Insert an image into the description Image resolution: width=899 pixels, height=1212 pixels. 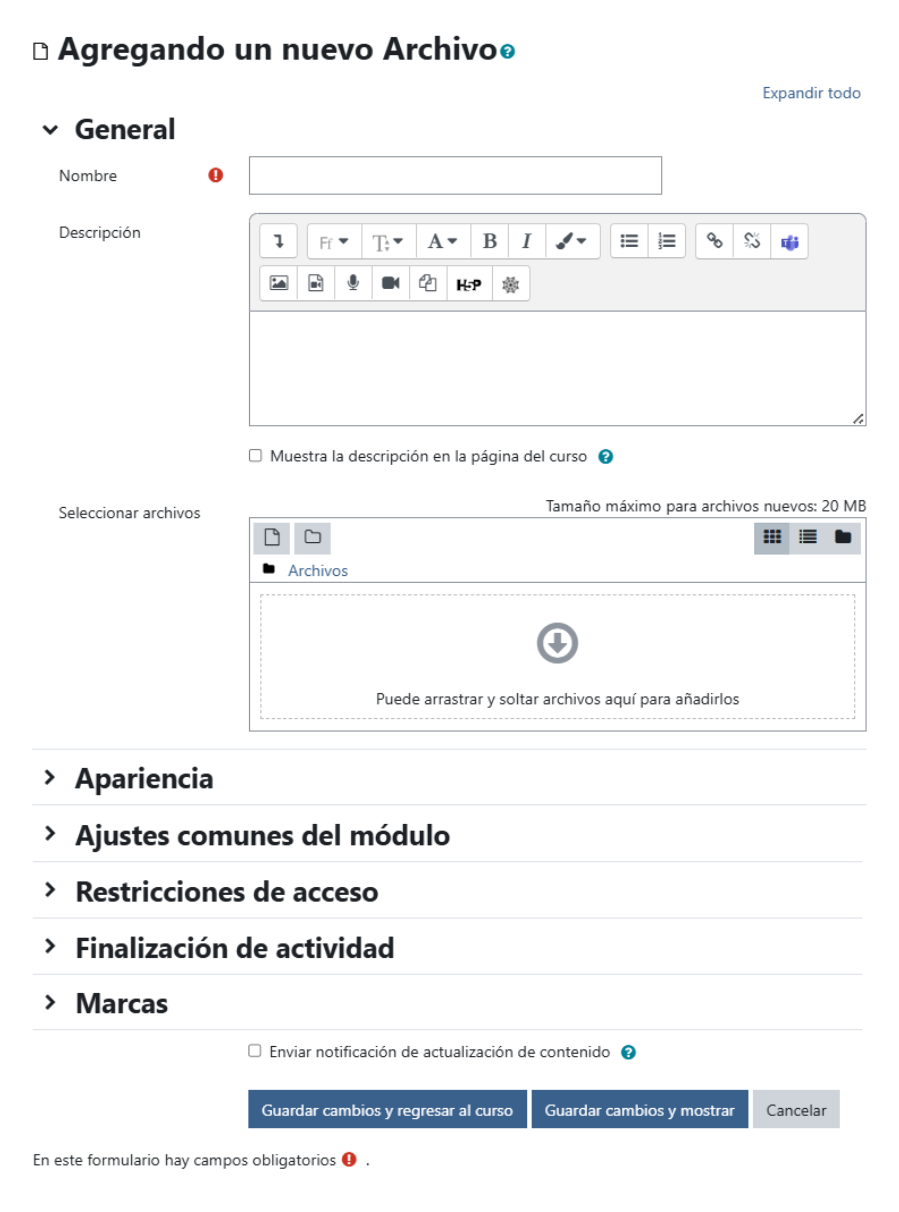[x=278, y=283]
